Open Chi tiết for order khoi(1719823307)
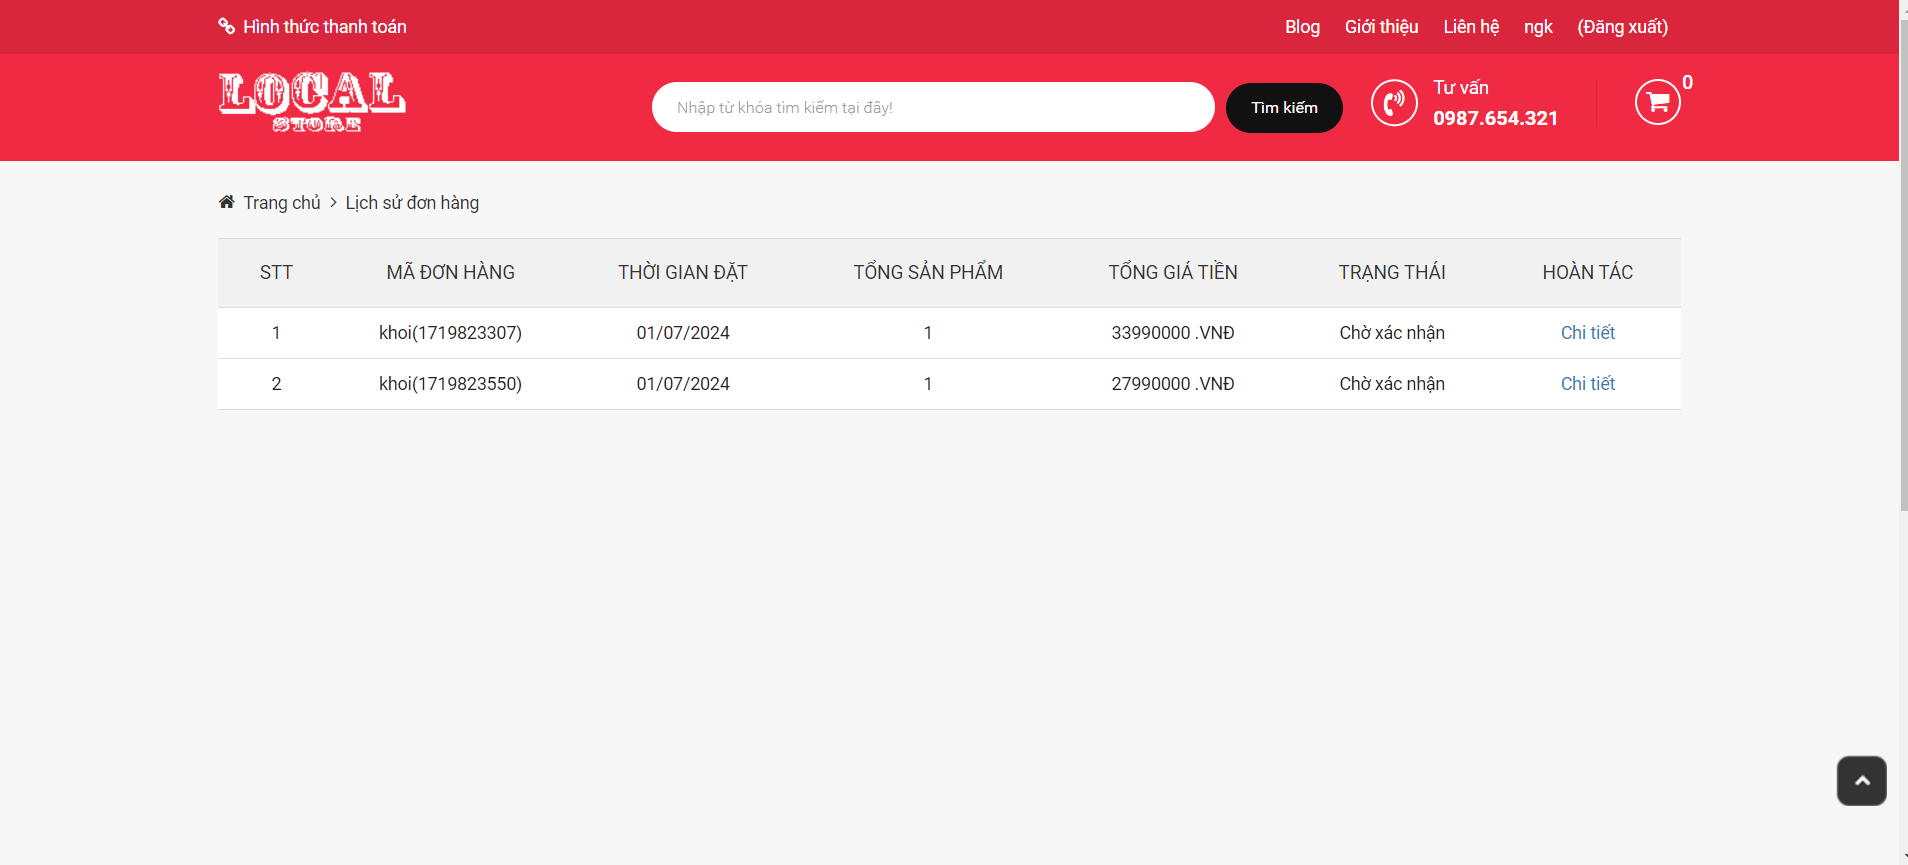This screenshot has height=865, width=1908. 1587,333
